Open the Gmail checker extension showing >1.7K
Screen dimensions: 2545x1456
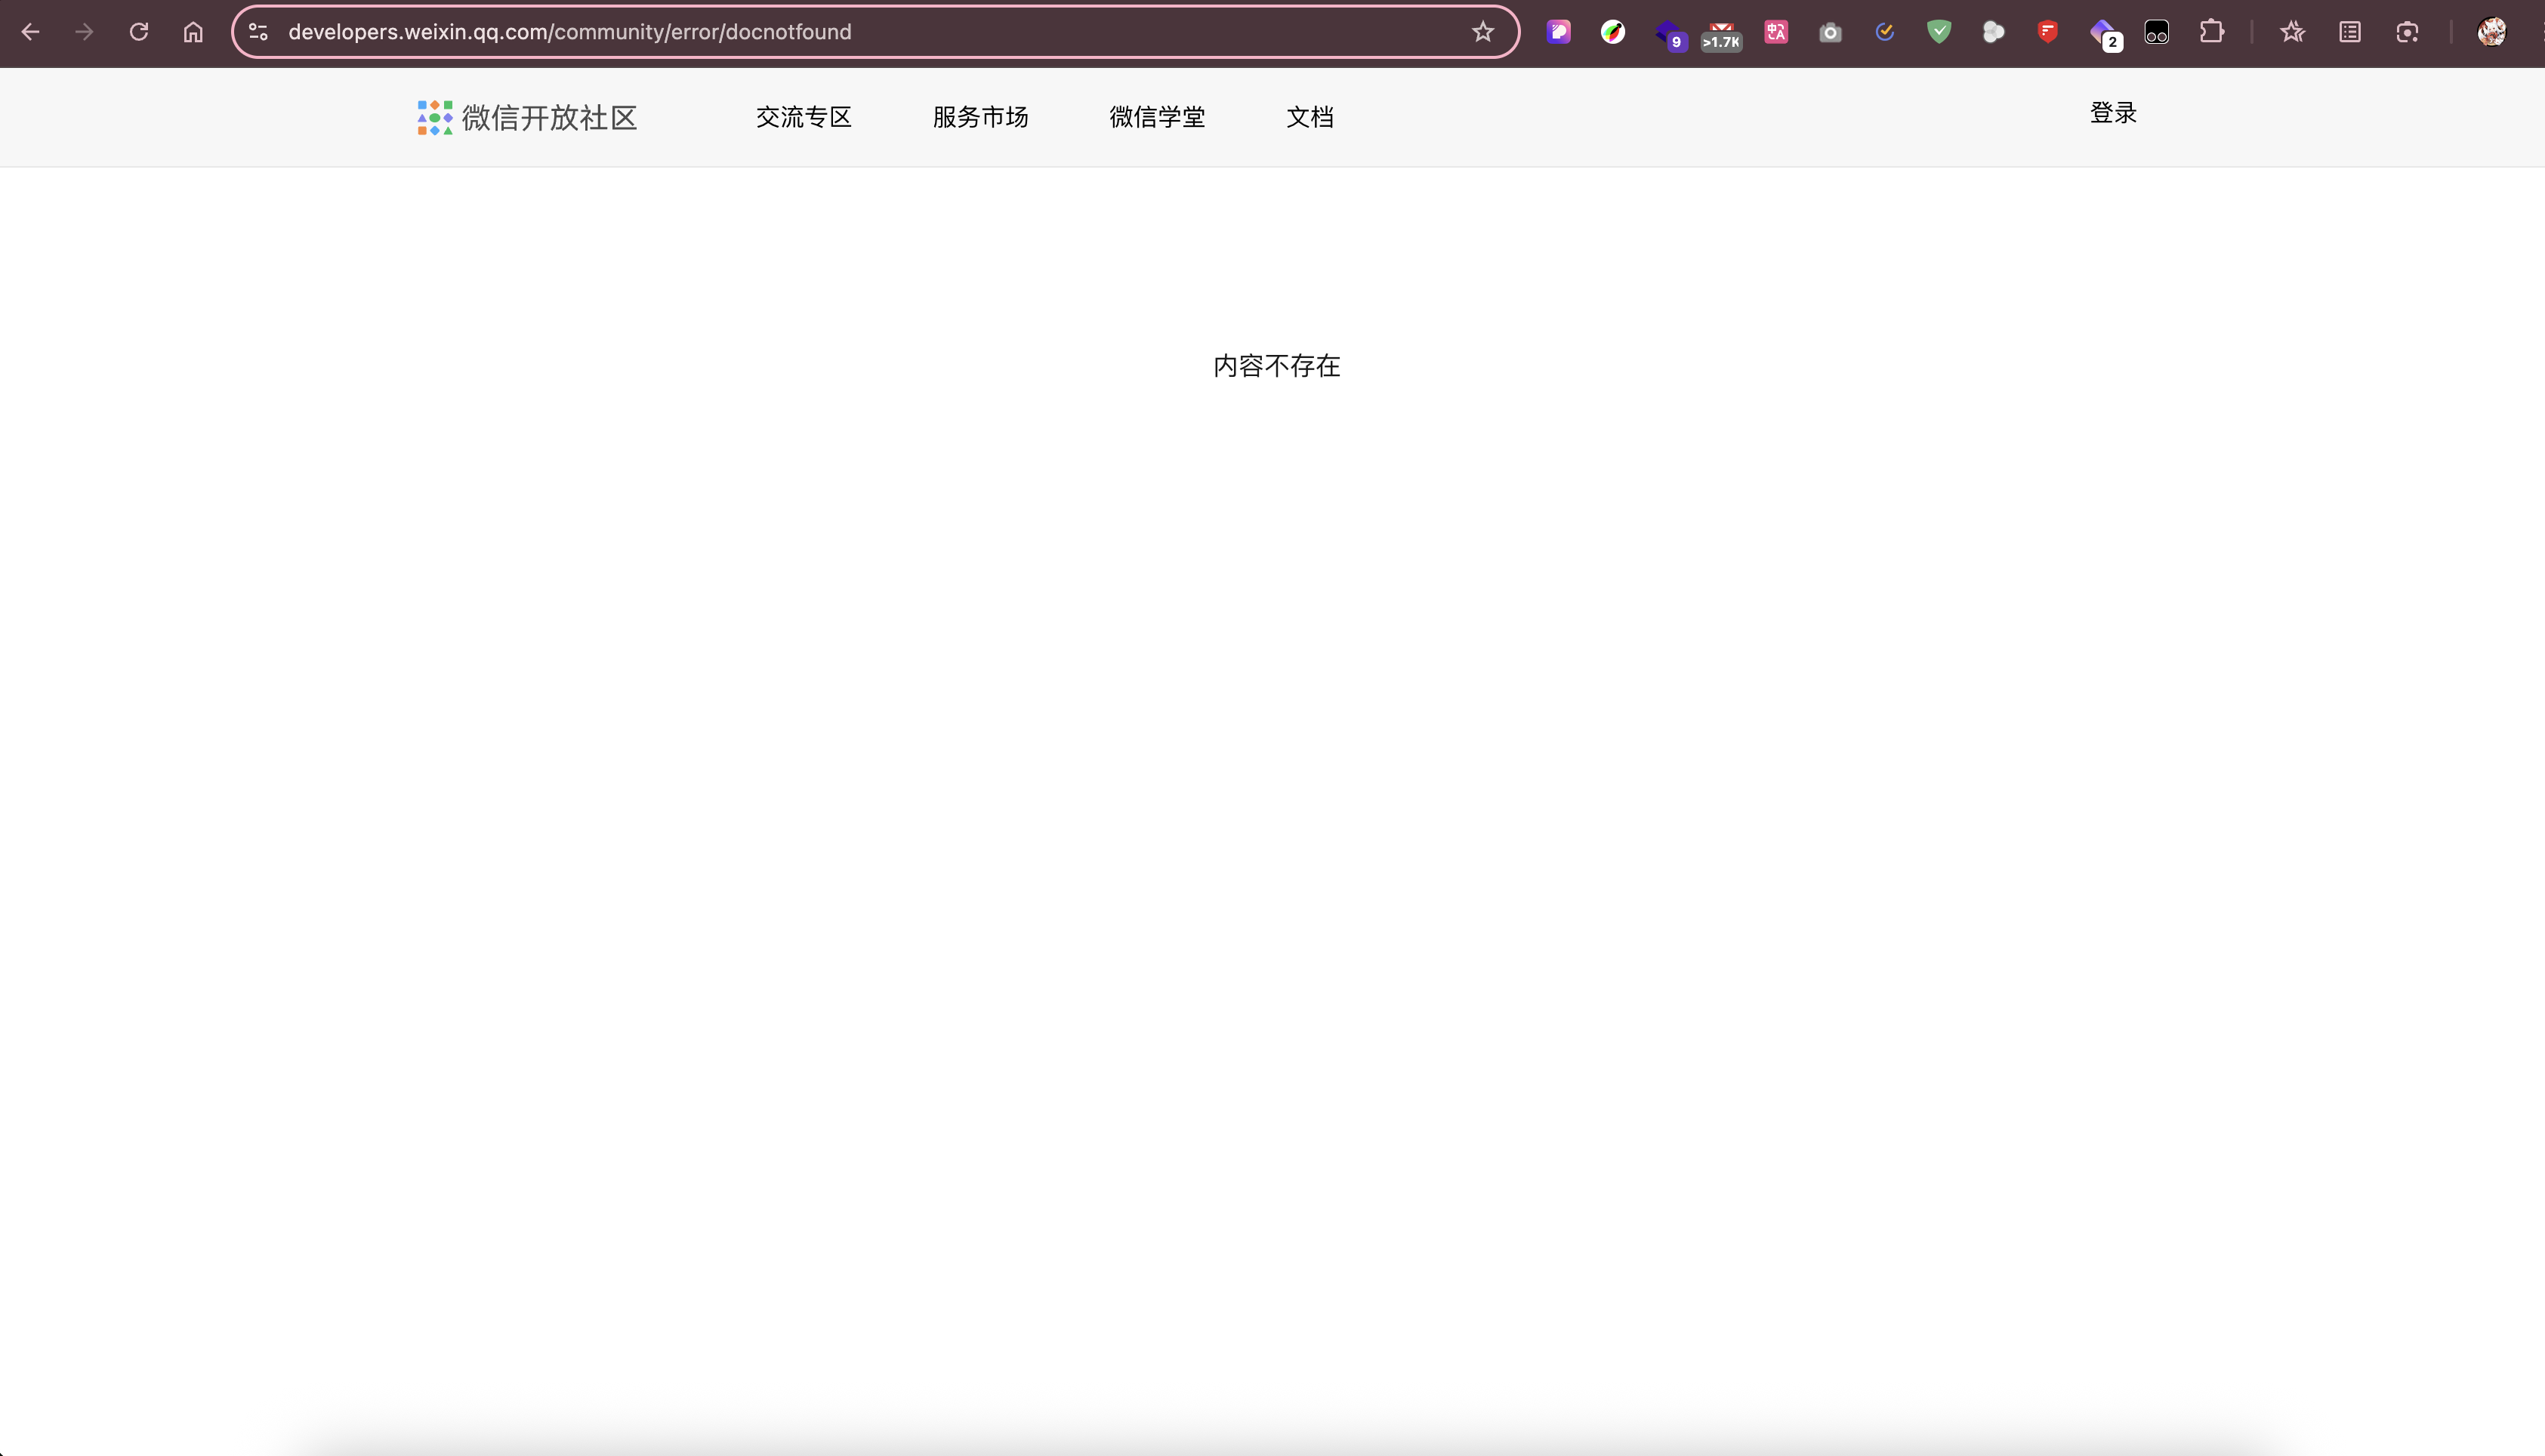click(1722, 36)
